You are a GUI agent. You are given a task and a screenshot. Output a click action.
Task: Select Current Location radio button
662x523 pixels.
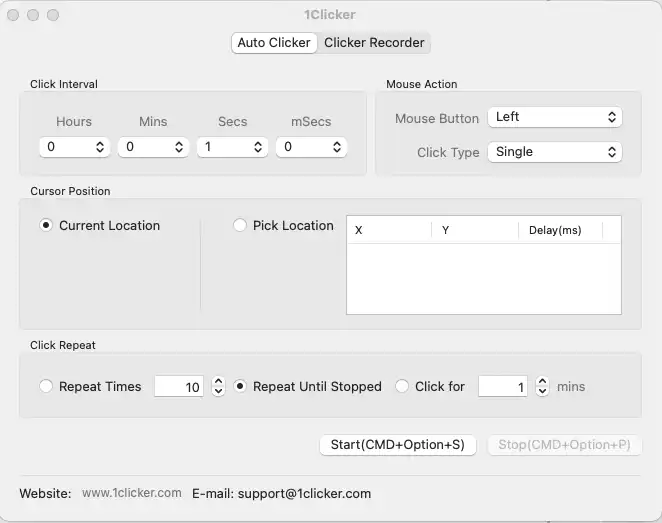[46, 225]
